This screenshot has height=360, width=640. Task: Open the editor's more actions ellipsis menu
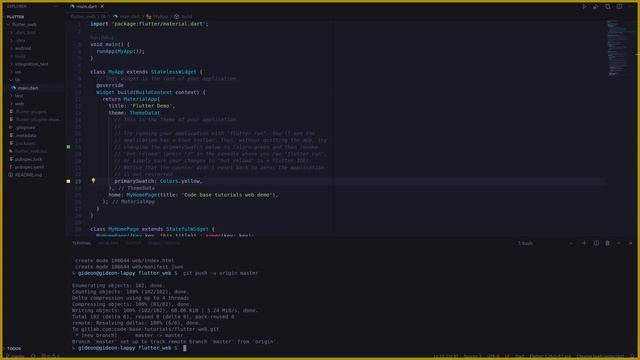pyautogui.click(x=631, y=7)
